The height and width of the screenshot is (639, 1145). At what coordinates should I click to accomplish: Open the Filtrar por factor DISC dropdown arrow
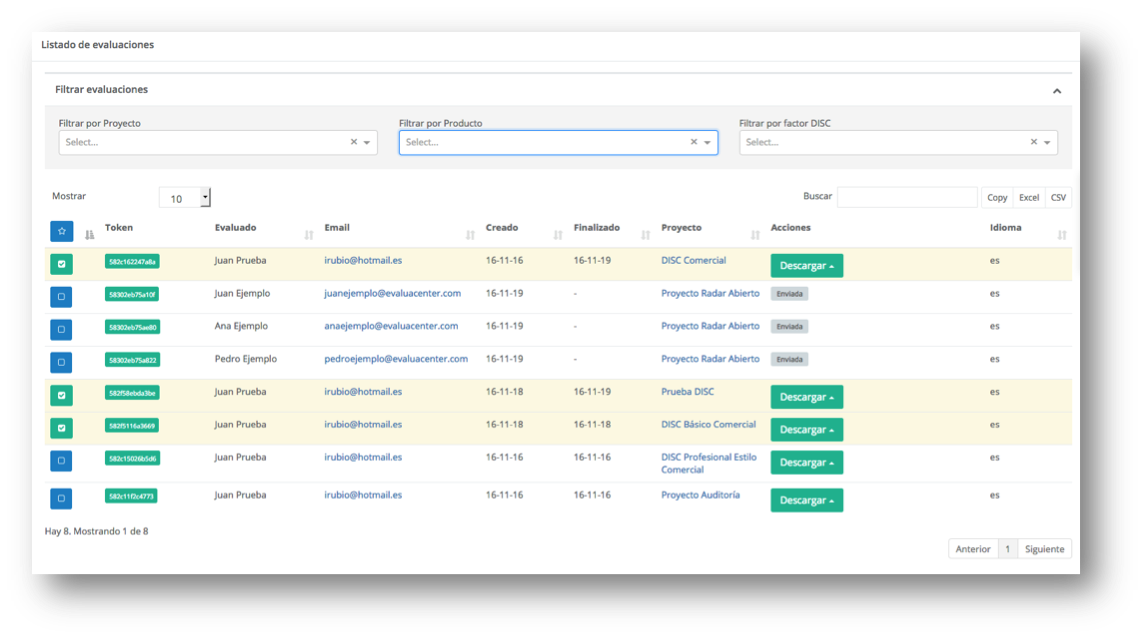pos(1047,142)
